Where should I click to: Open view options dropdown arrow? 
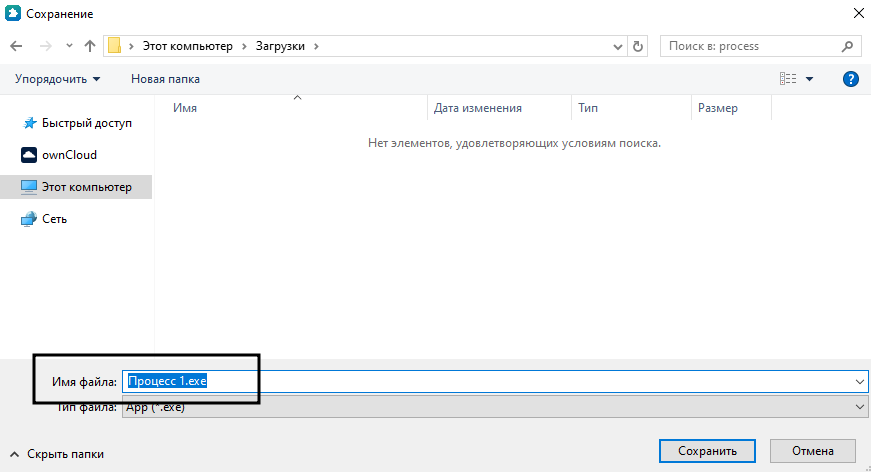809,79
